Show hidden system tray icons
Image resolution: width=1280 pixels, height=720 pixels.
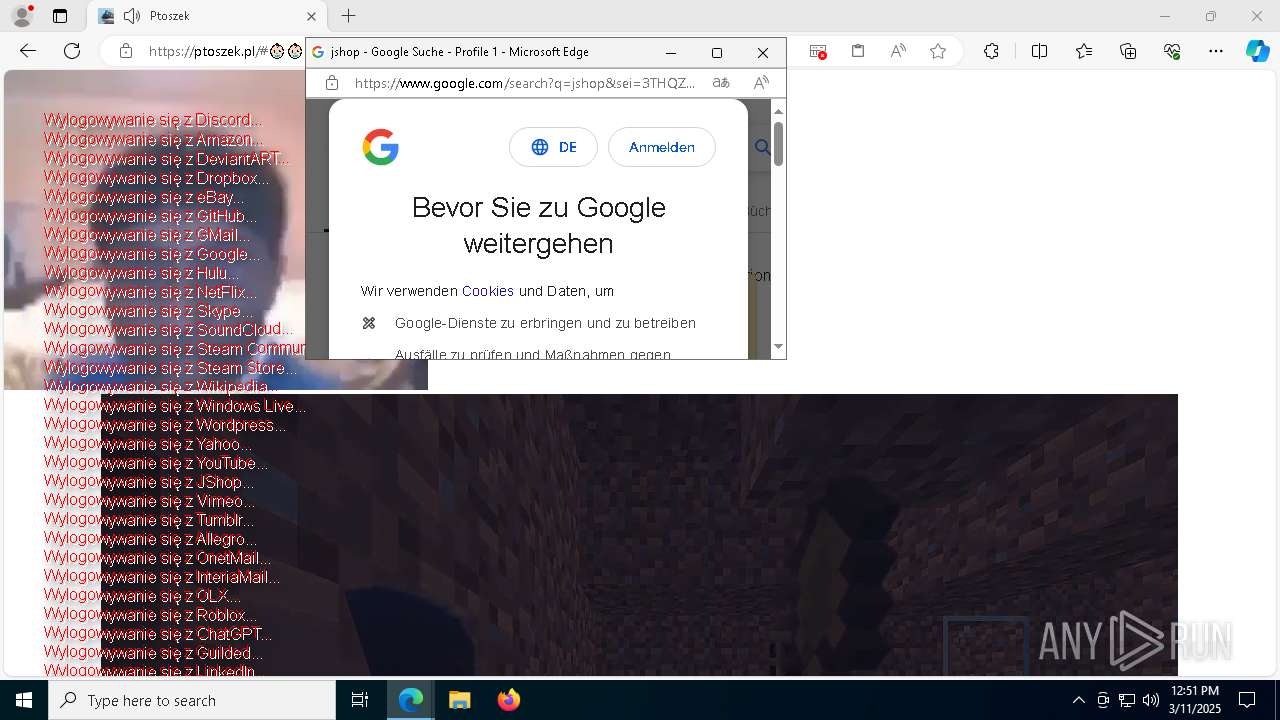click(x=1078, y=700)
